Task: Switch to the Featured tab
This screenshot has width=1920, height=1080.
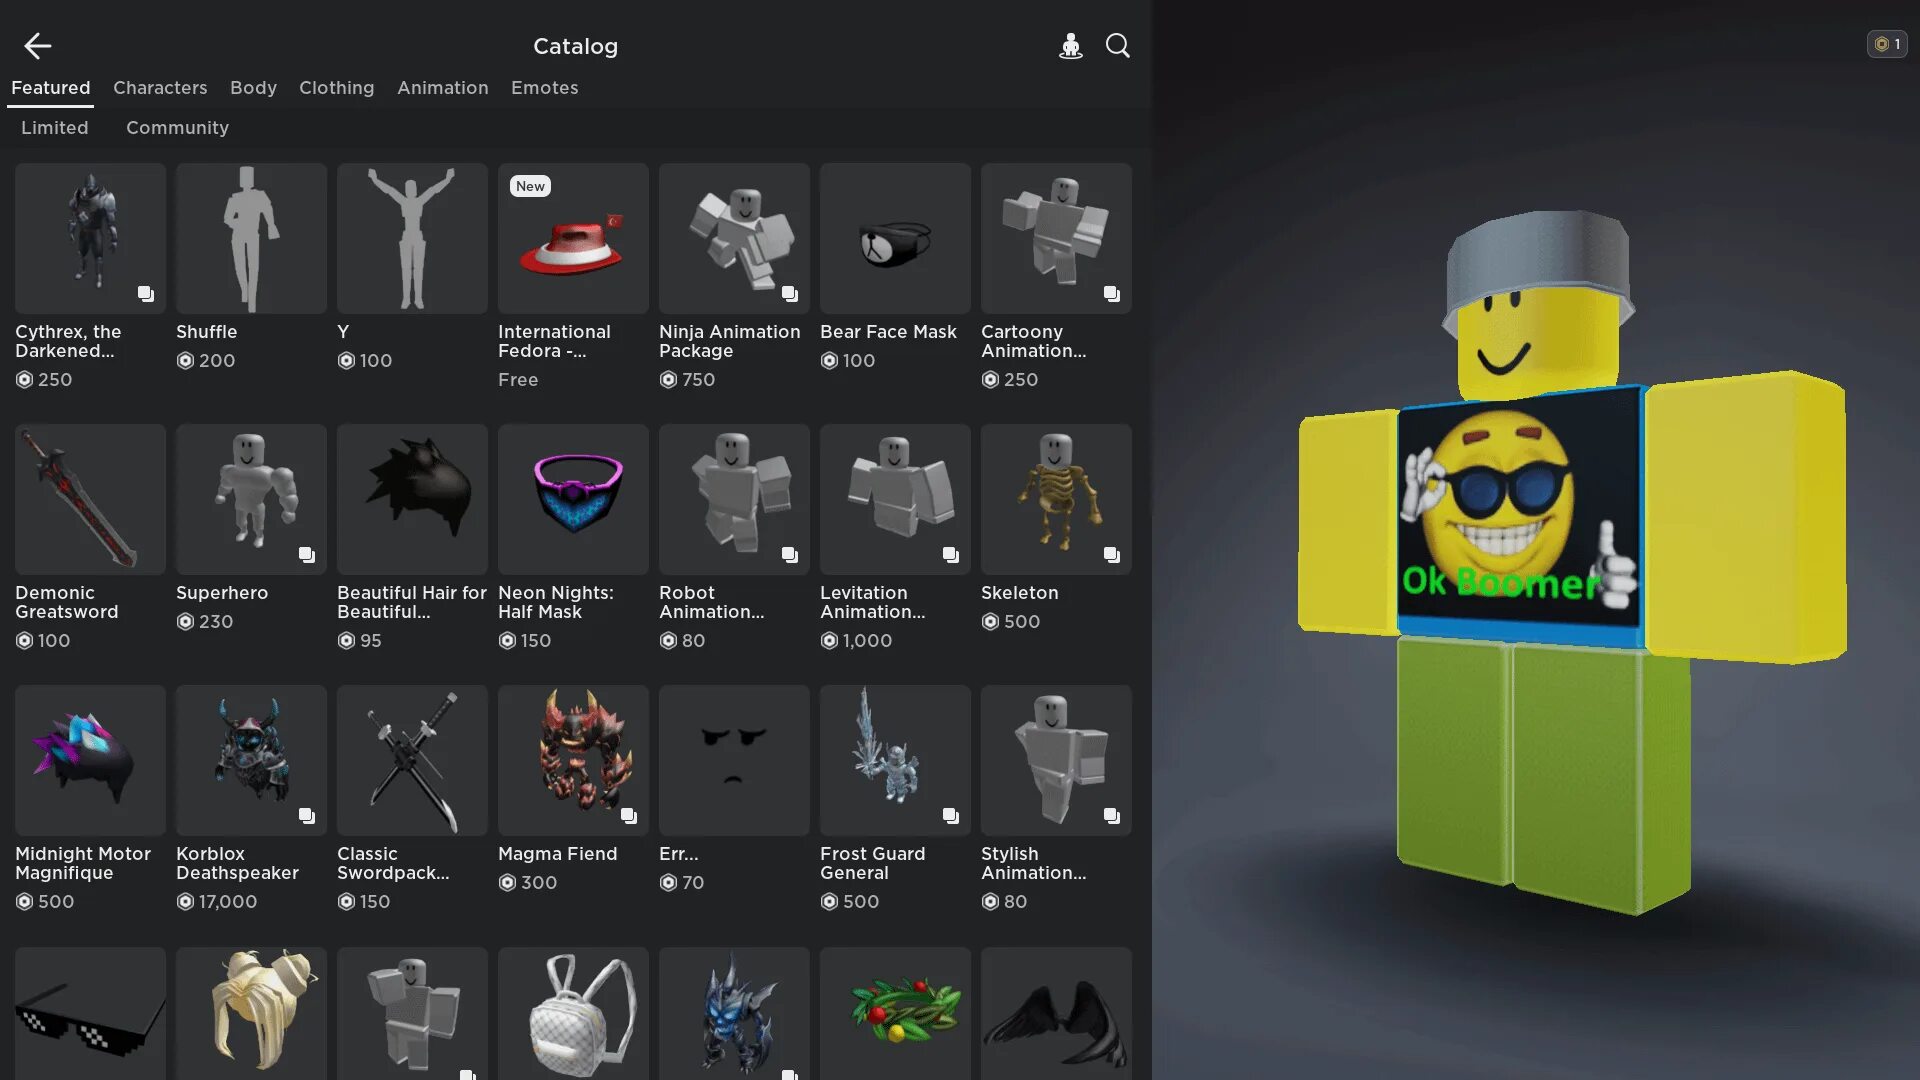Action: click(50, 88)
